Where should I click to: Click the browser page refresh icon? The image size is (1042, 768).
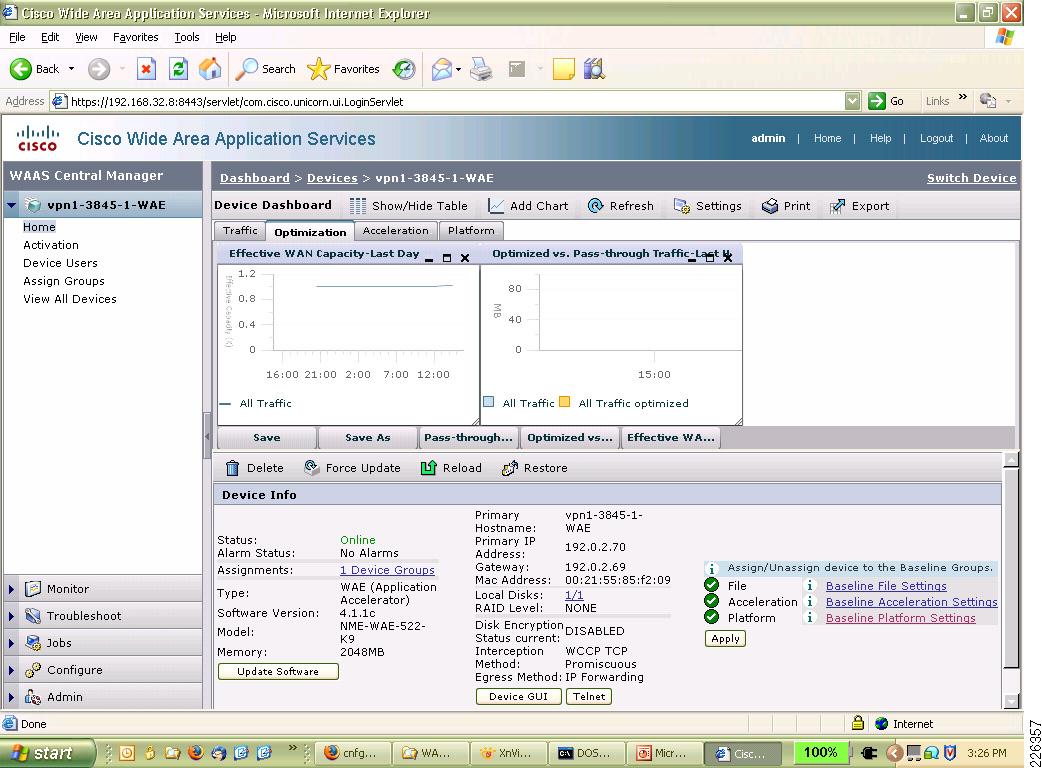(178, 69)
